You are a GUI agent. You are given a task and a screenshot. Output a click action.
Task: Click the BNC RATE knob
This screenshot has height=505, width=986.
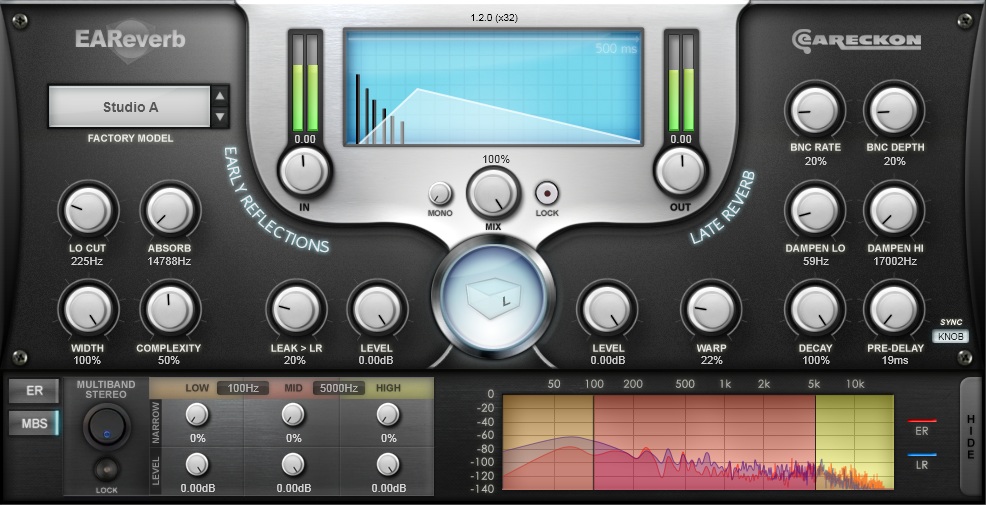(x=815, y=109)
